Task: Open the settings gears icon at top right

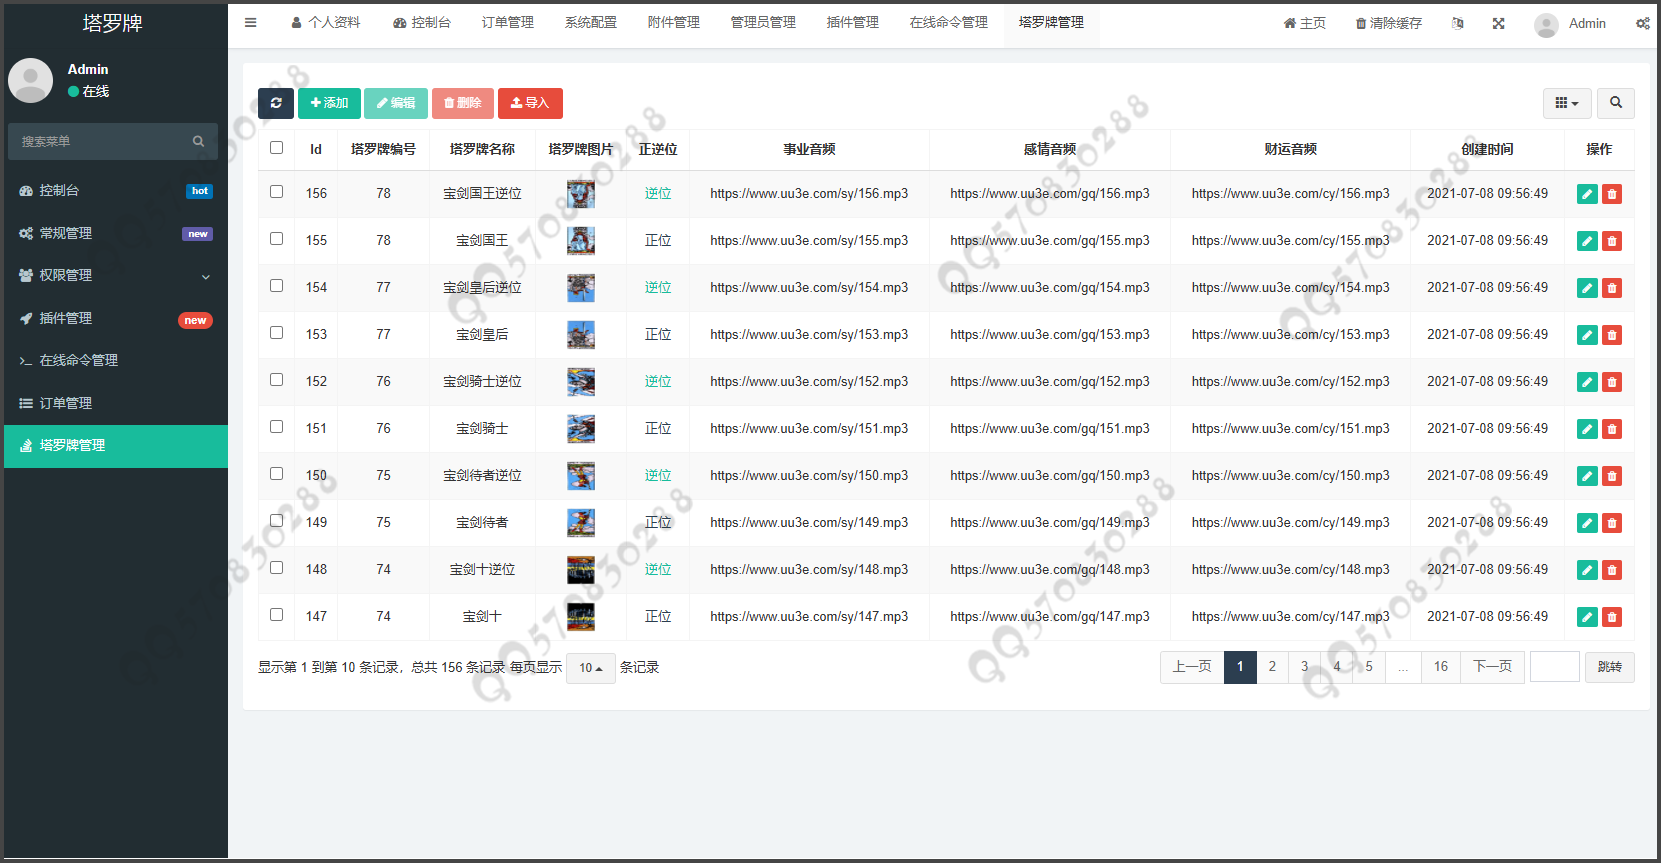Action: [x=1642, y=23]
